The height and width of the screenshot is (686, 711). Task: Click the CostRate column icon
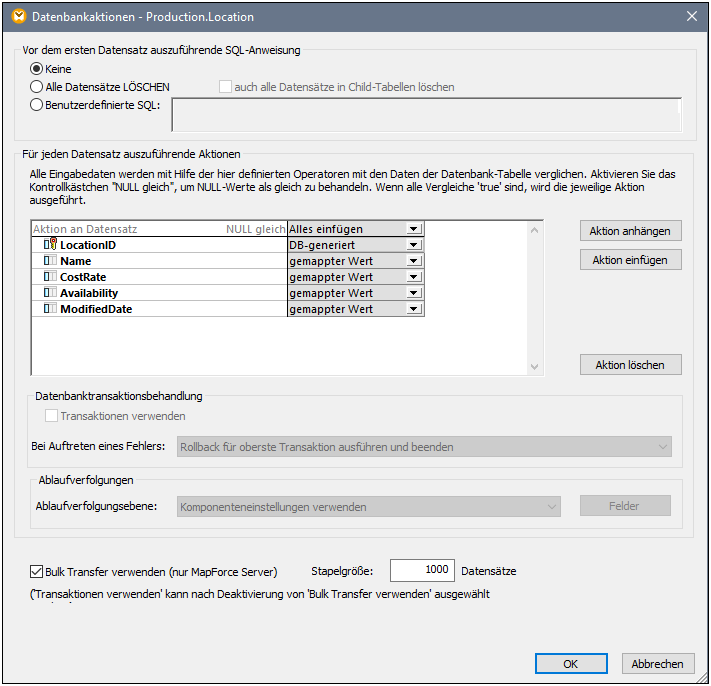pyautogui.click(x=50, y=277)
